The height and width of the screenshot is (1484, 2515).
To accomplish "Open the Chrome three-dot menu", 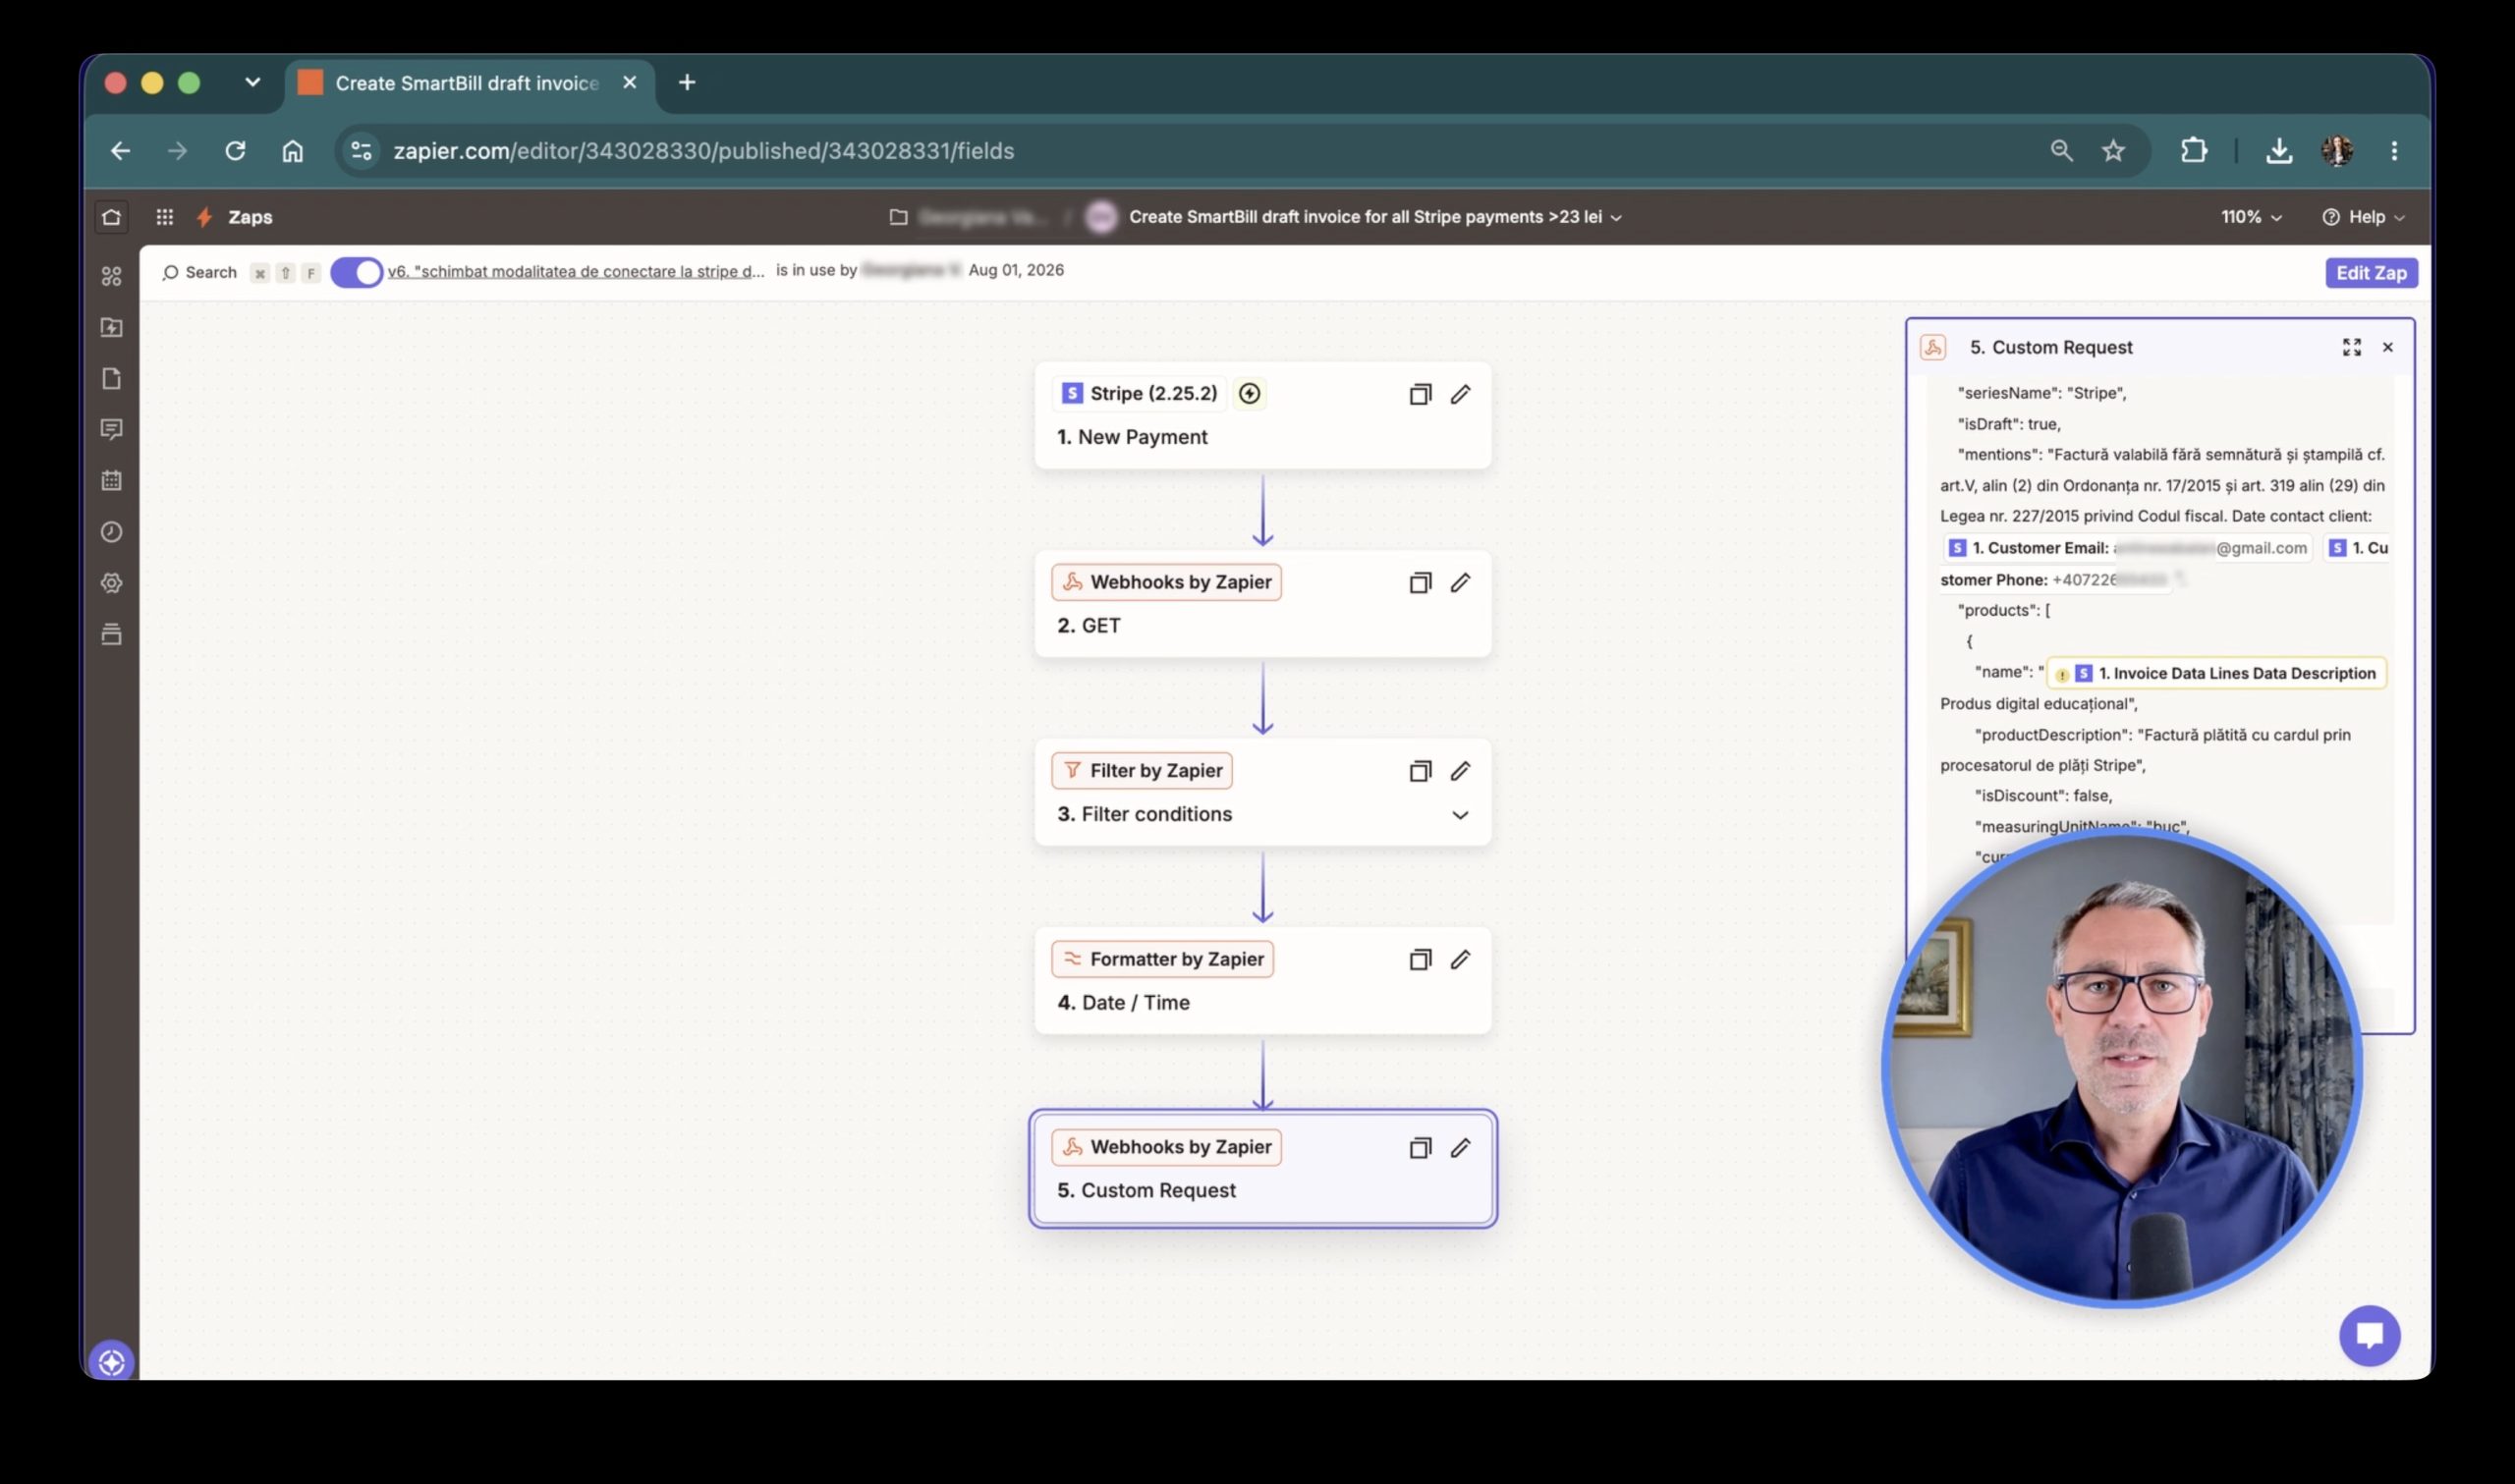I will click(2394, 151).
